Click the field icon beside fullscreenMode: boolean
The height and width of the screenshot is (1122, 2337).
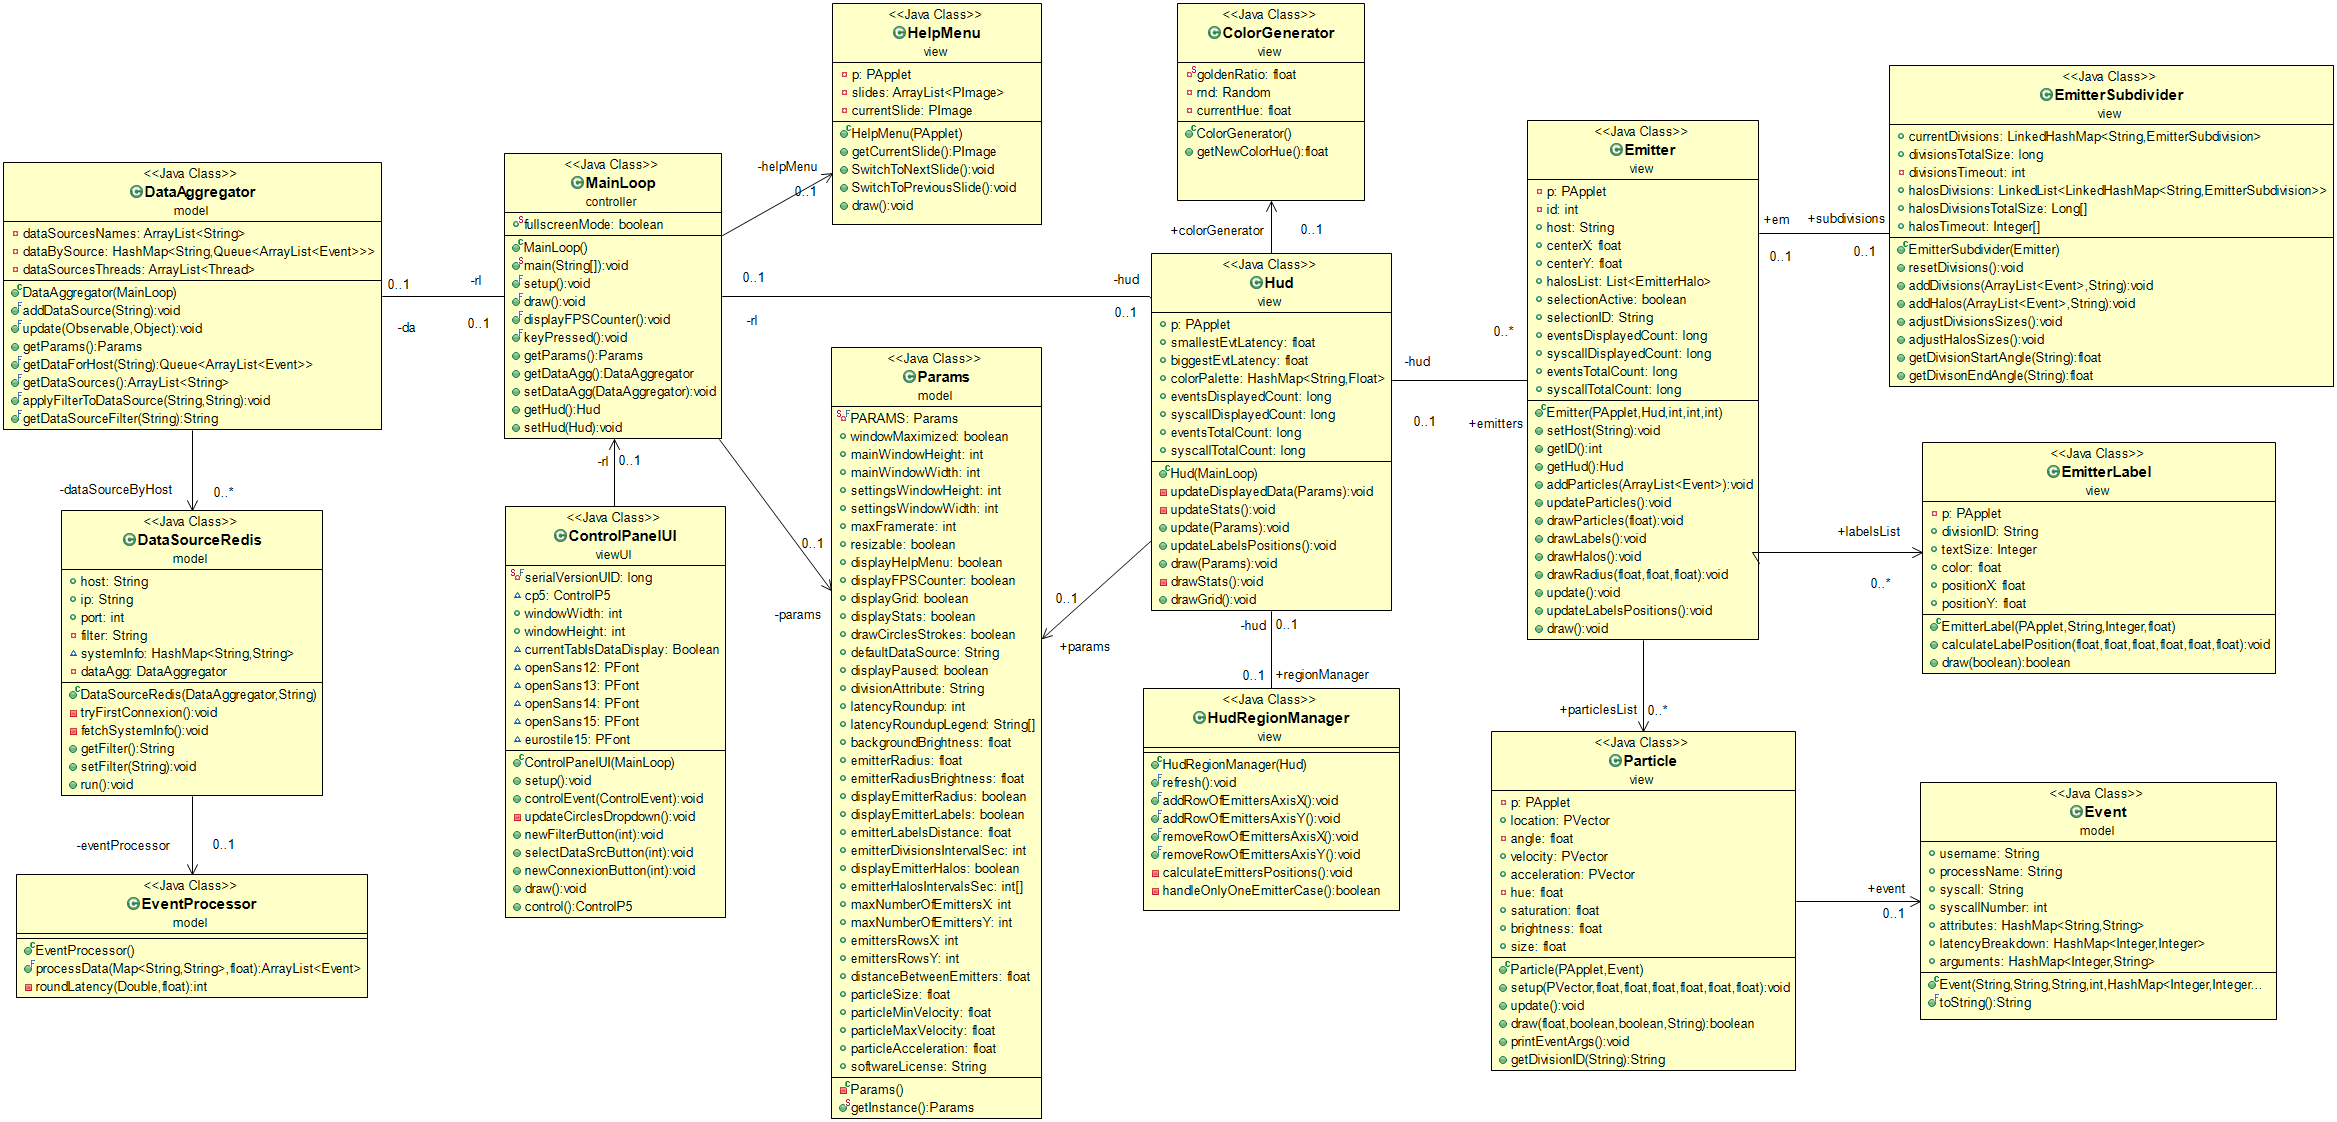(x=517, y=224)
